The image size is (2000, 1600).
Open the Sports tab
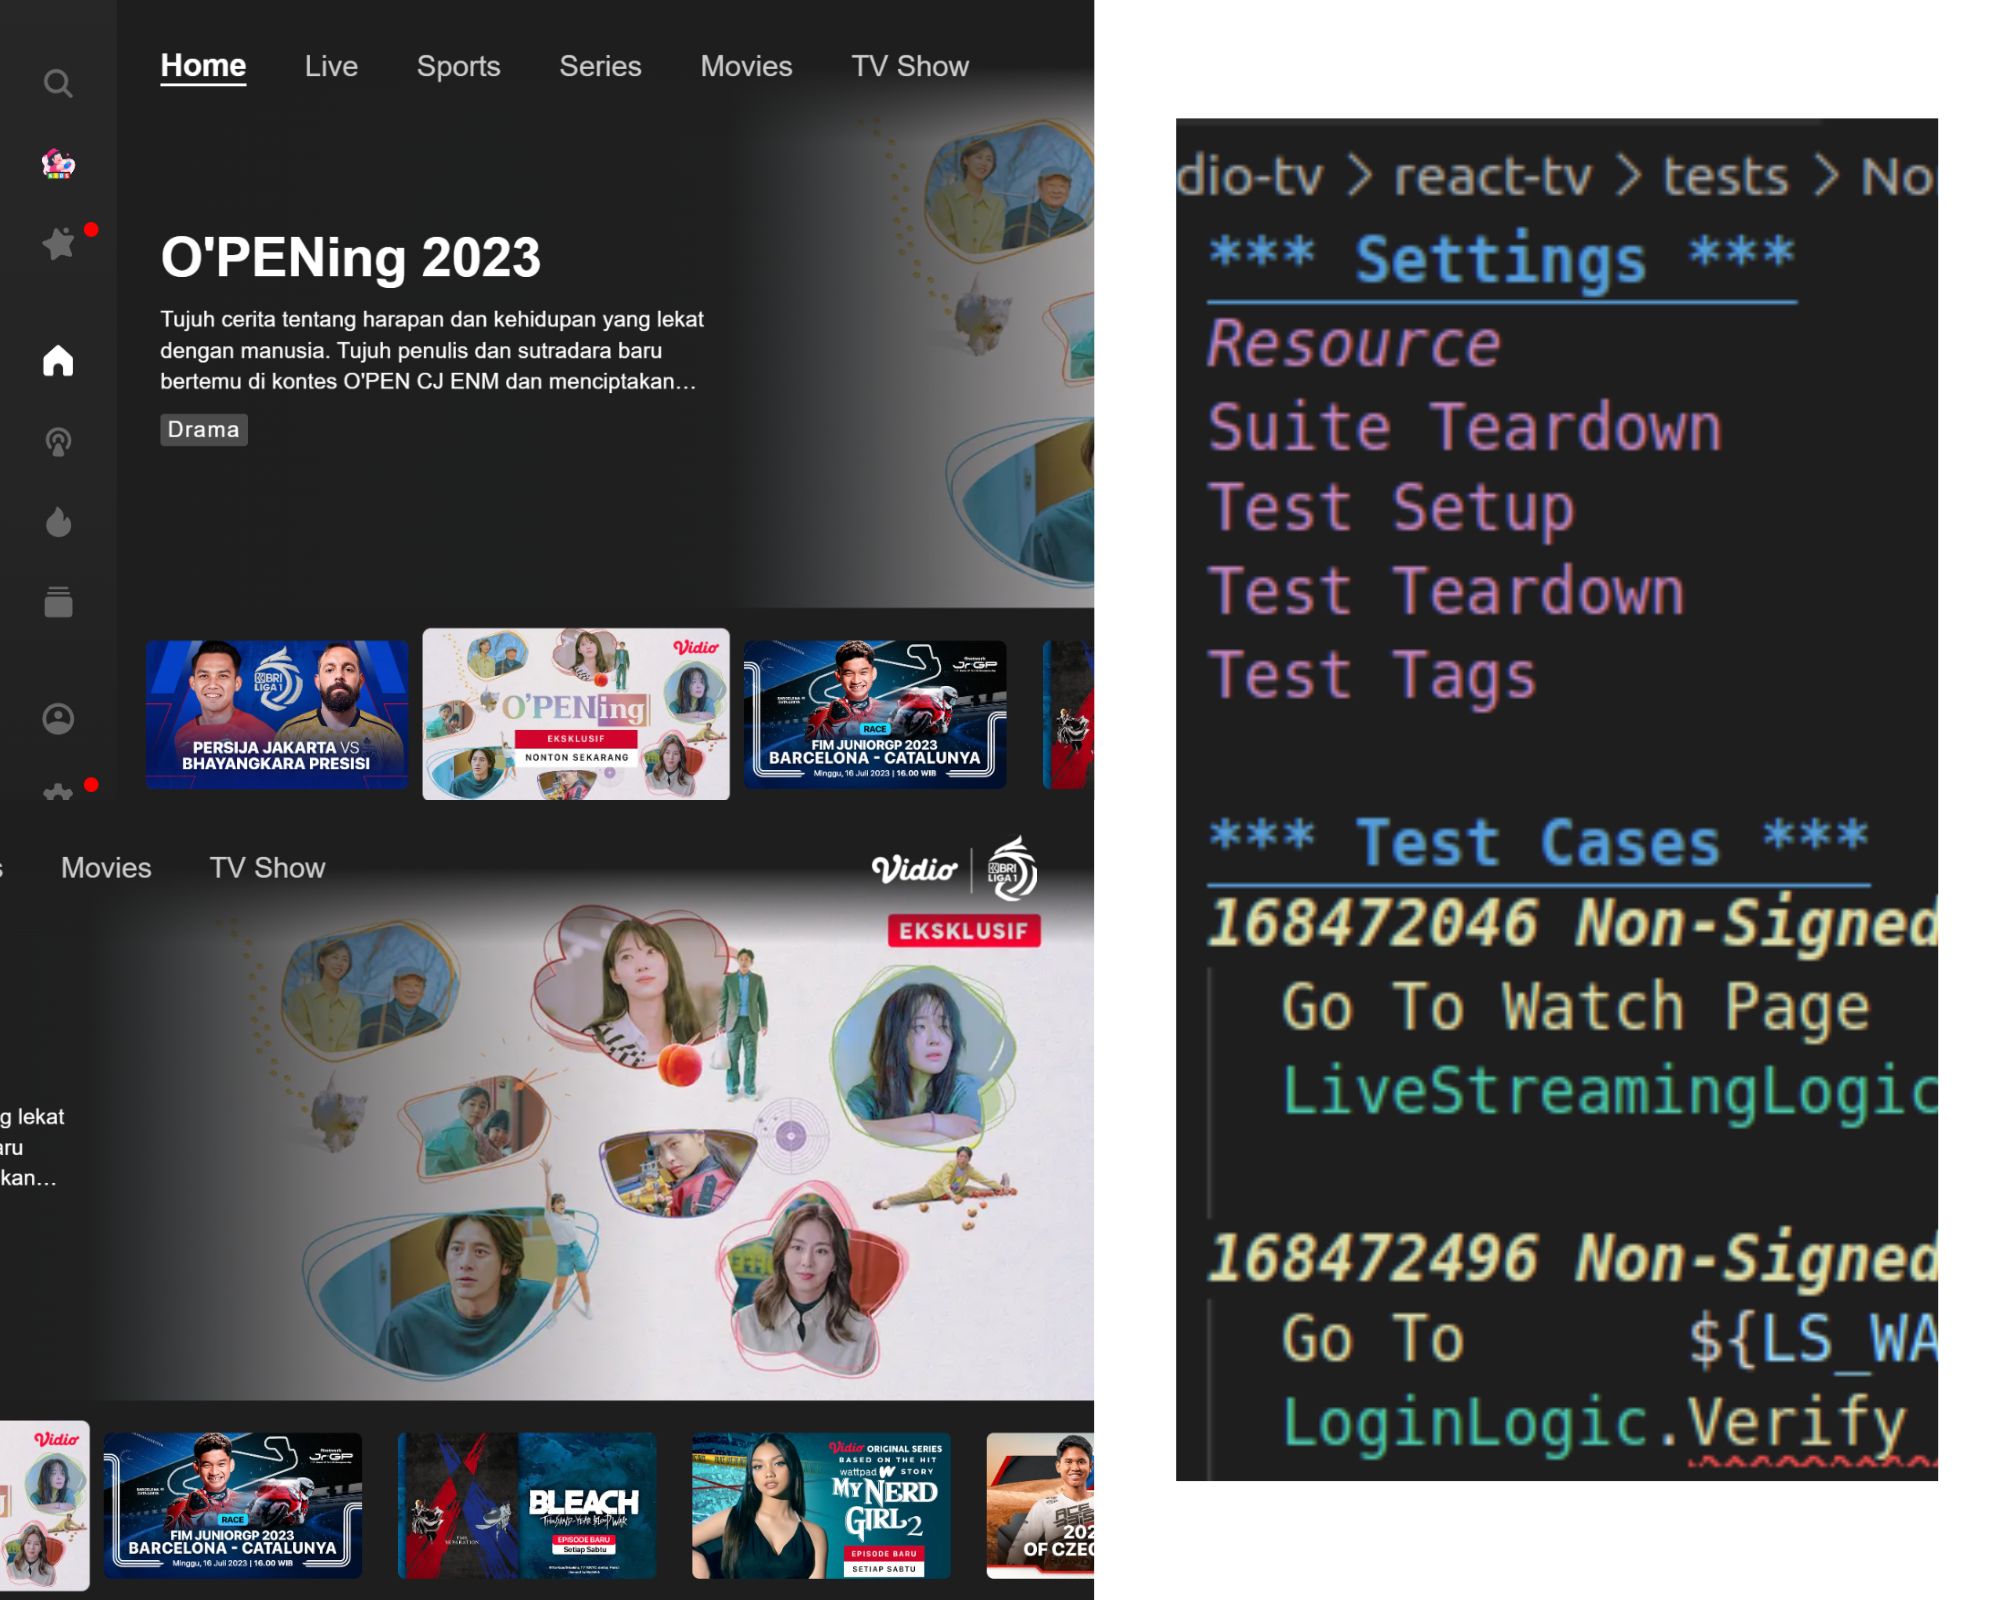click(x=458, y=66)
